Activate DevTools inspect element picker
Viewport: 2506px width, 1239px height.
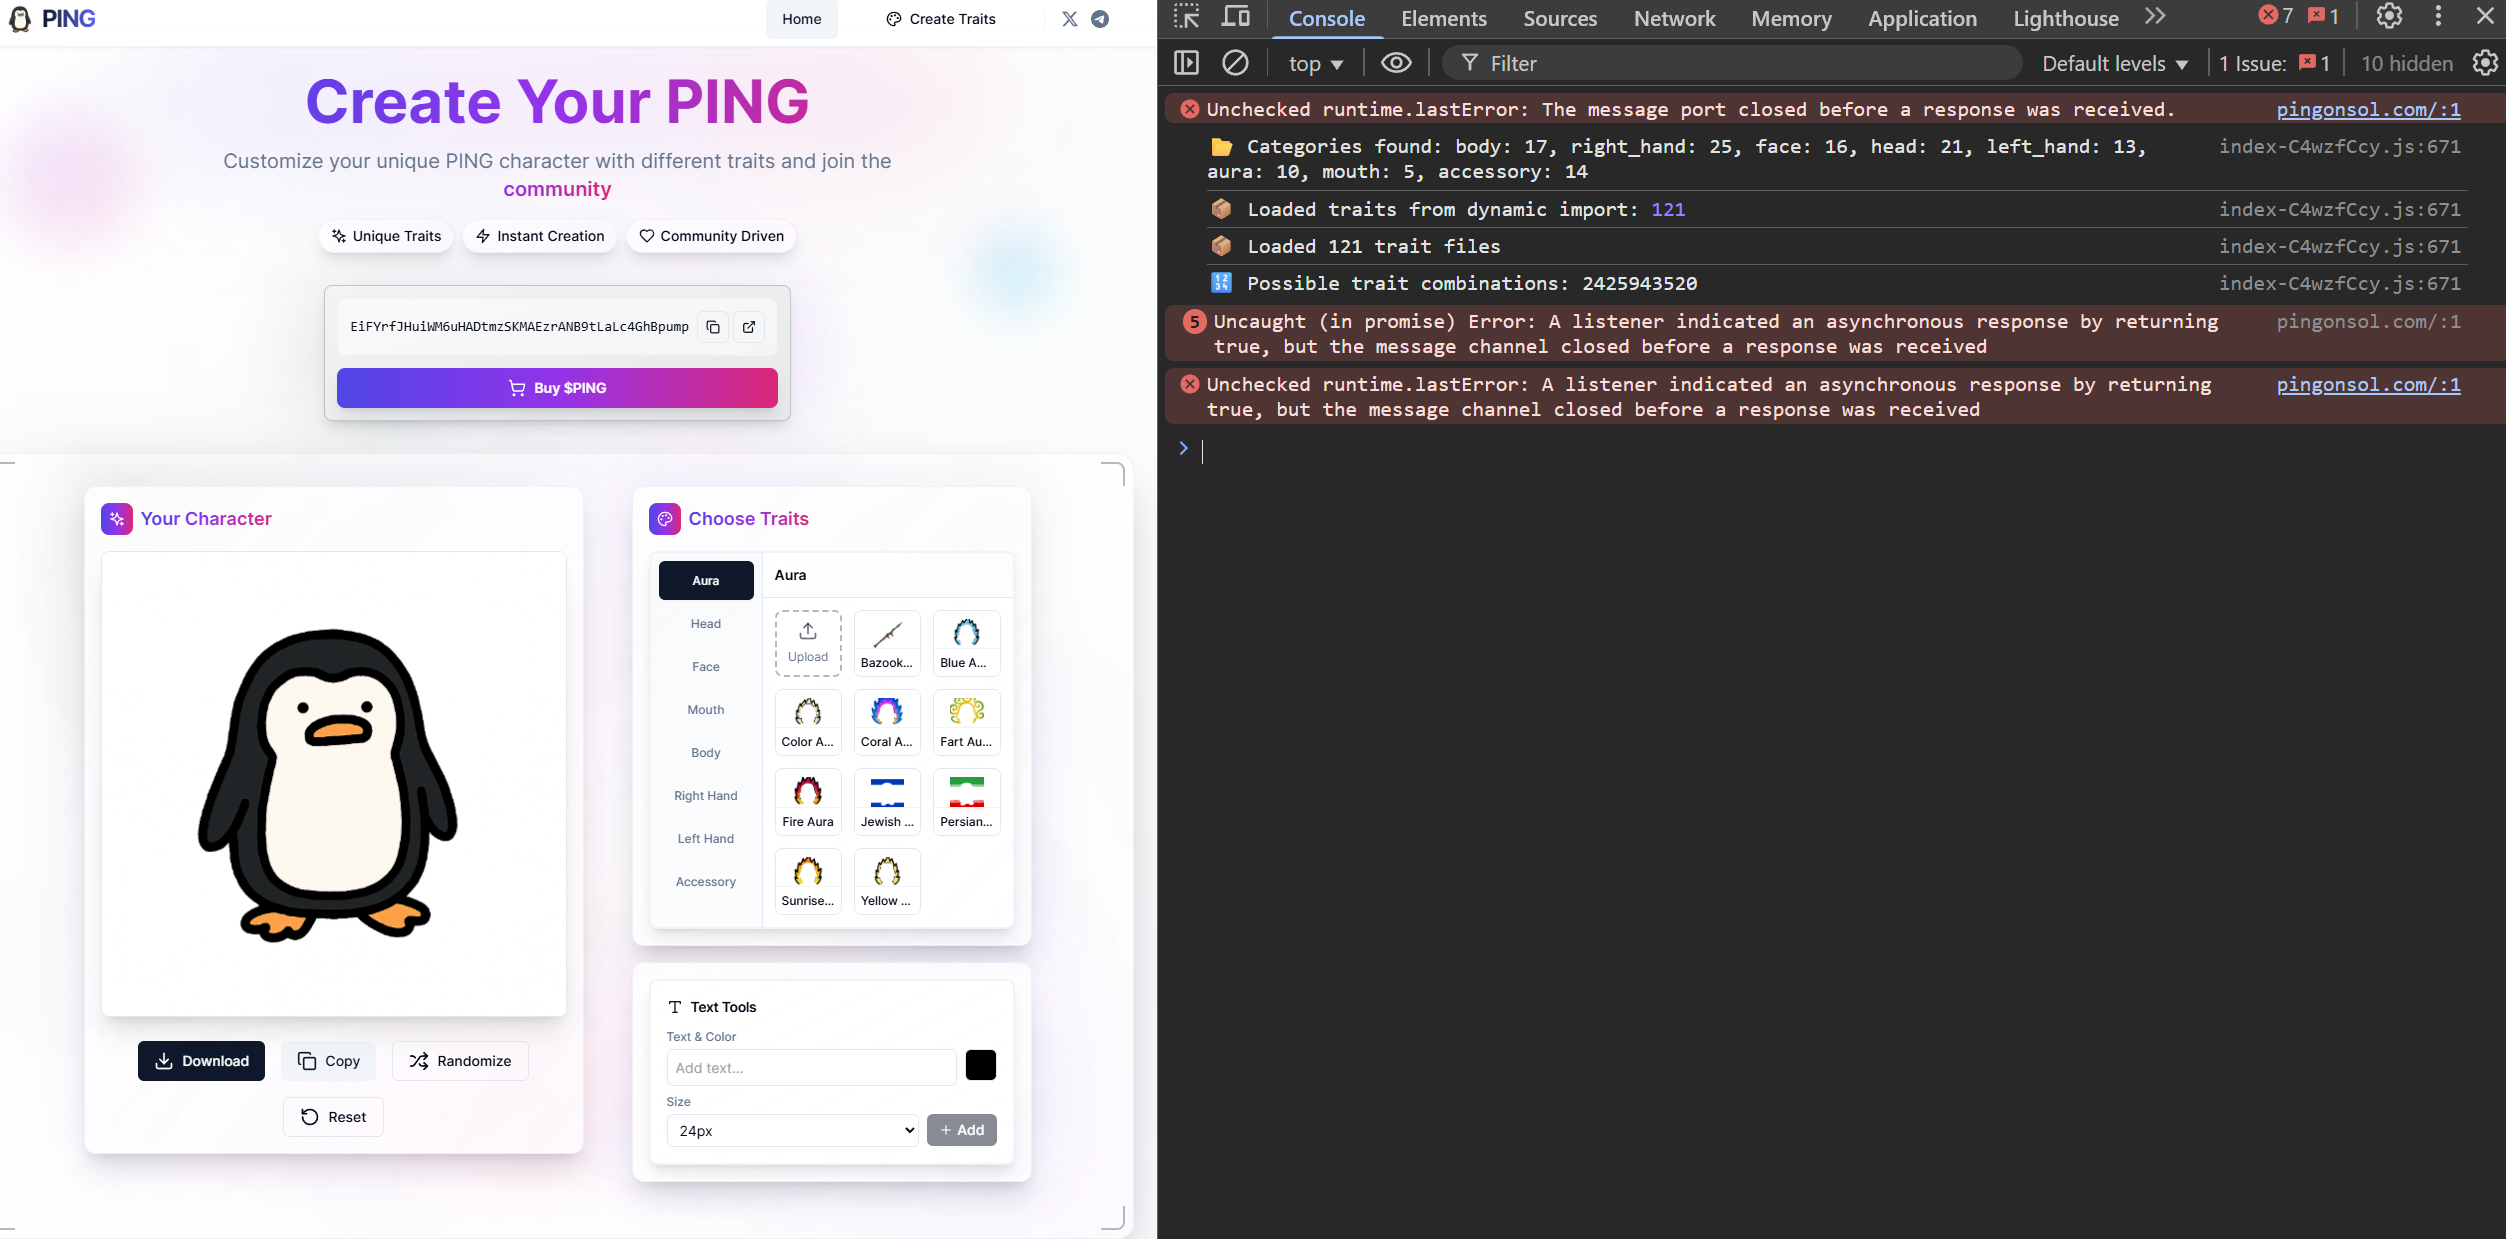pyautogui.click(x=1187, y=17)
